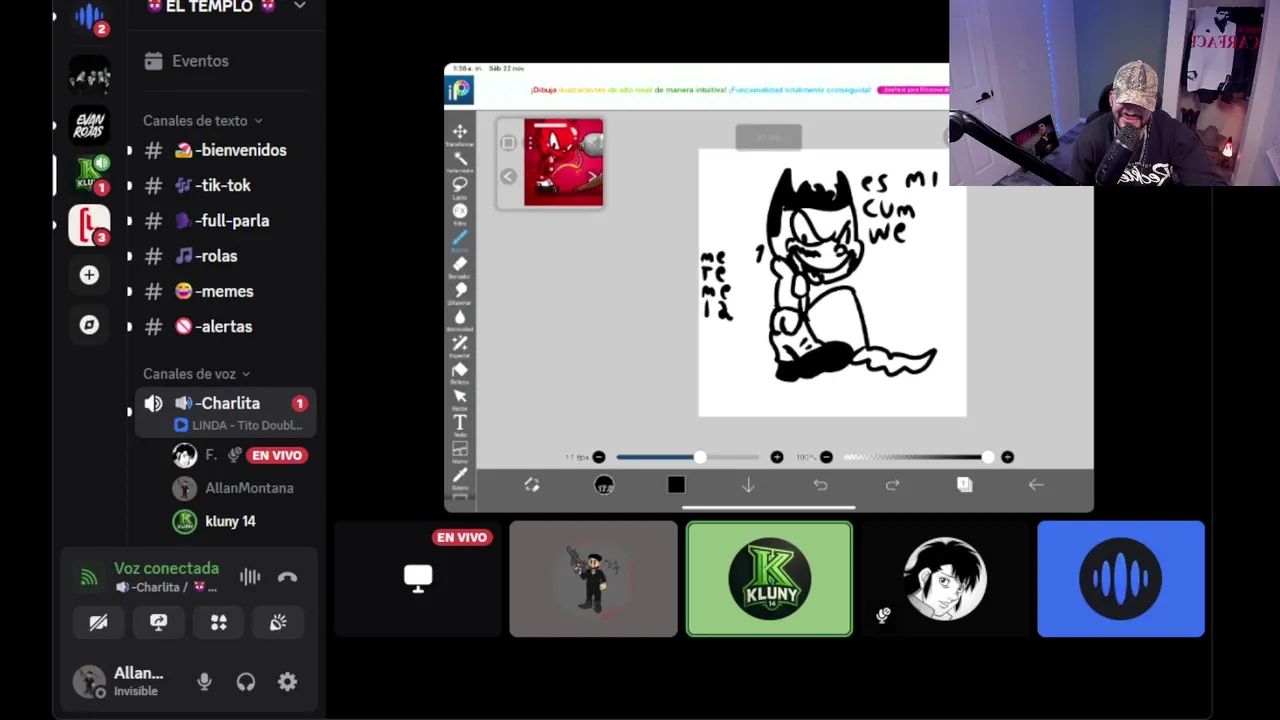The width and height of the screenshot is (1280, 720).
Task: Collapse the Canales de texto category
Action: tap(202, 121)
